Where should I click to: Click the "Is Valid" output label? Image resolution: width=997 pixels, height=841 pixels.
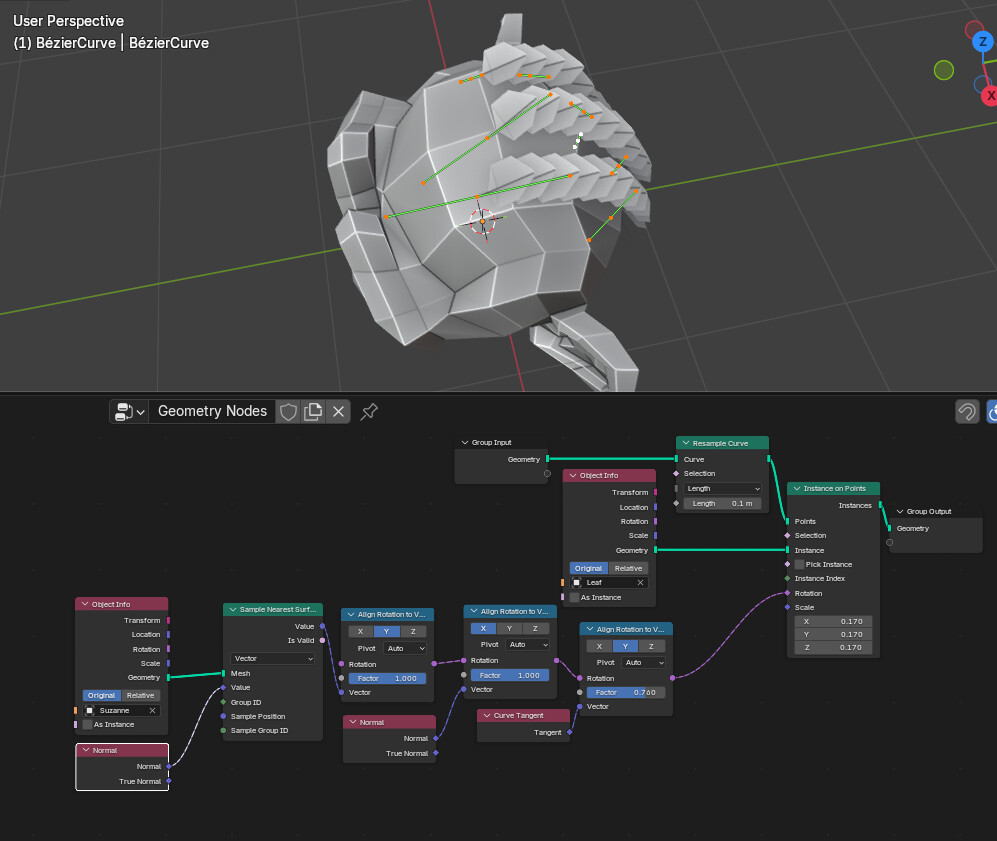click(x=301, y=641)
